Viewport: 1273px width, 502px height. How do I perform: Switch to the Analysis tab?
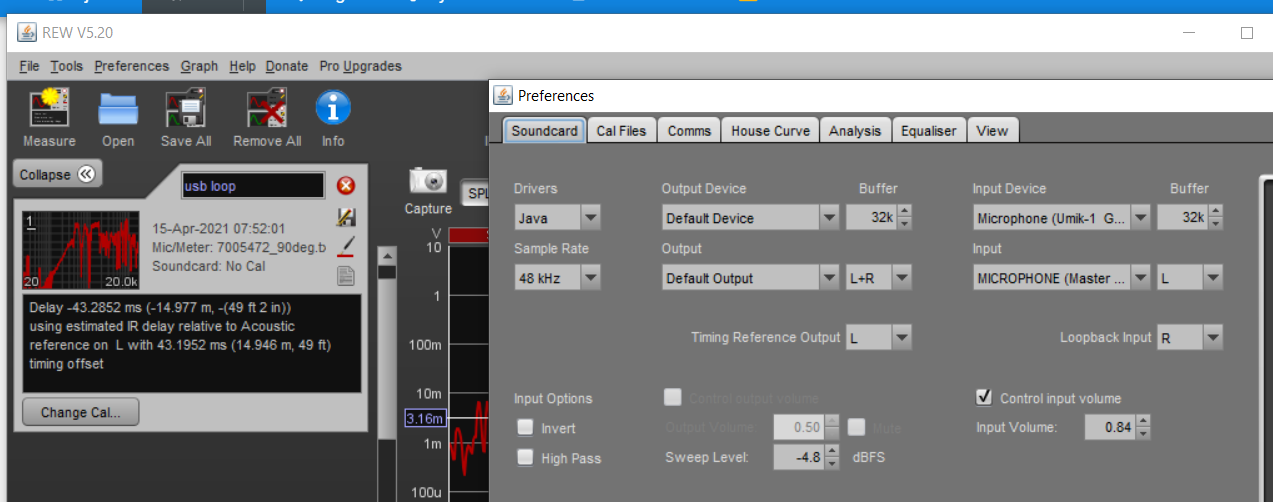tap(855, 130)
